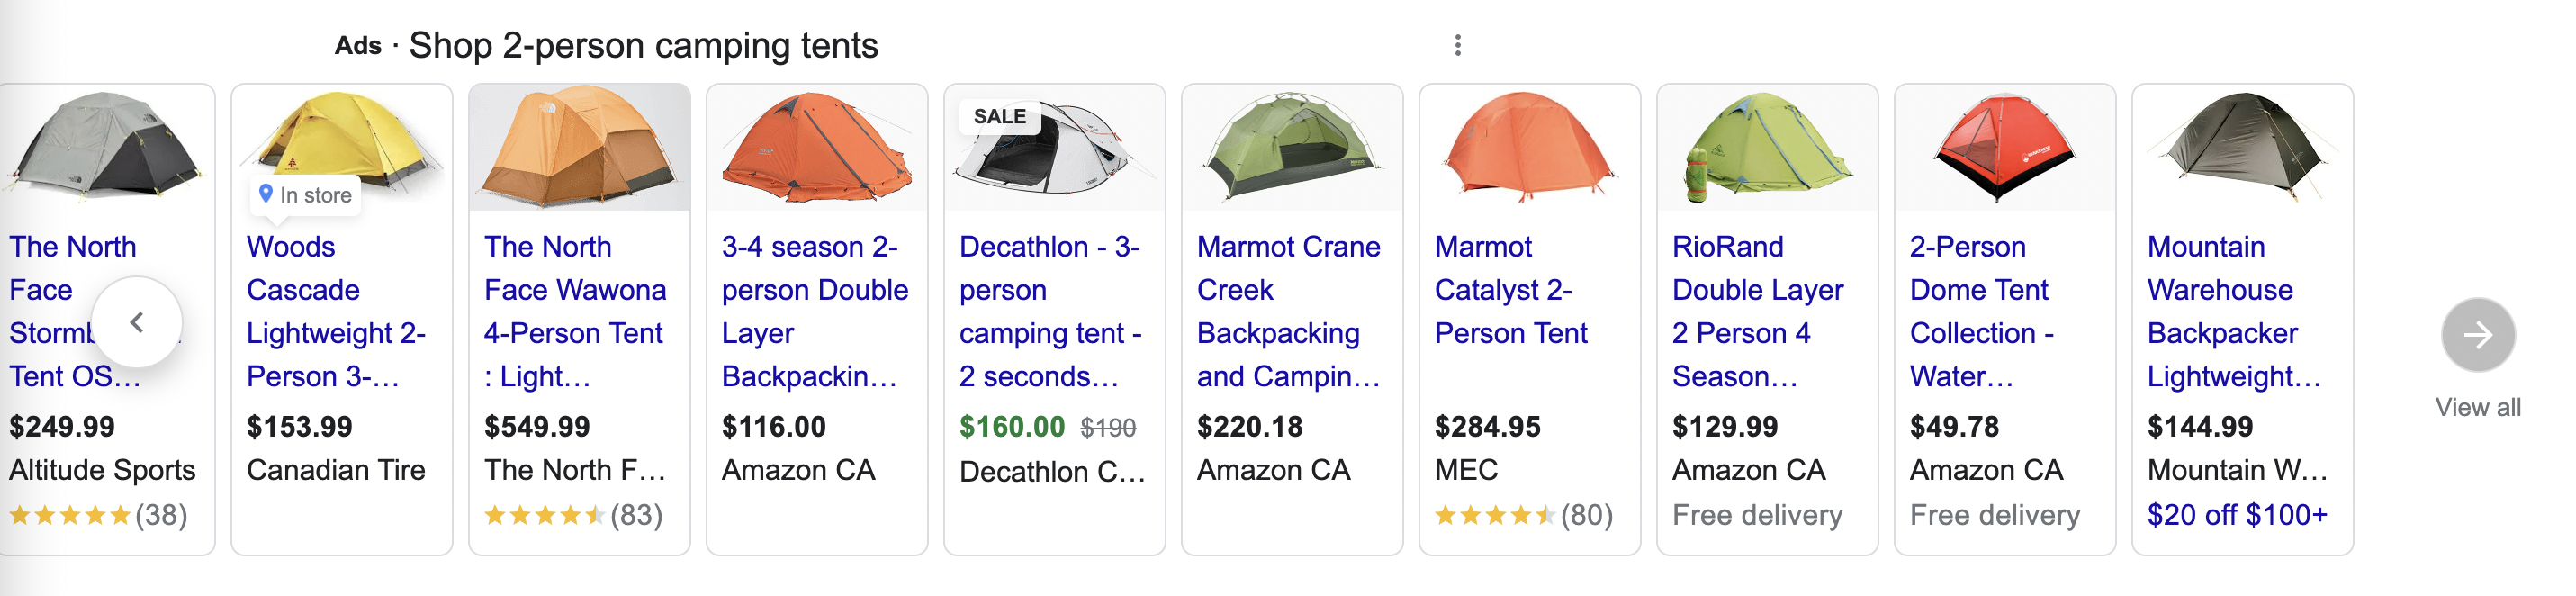The image size is (2576, 596).
Task: Click the $160.00 Decathlon sale price
Action: click(x=1011, y=427)
